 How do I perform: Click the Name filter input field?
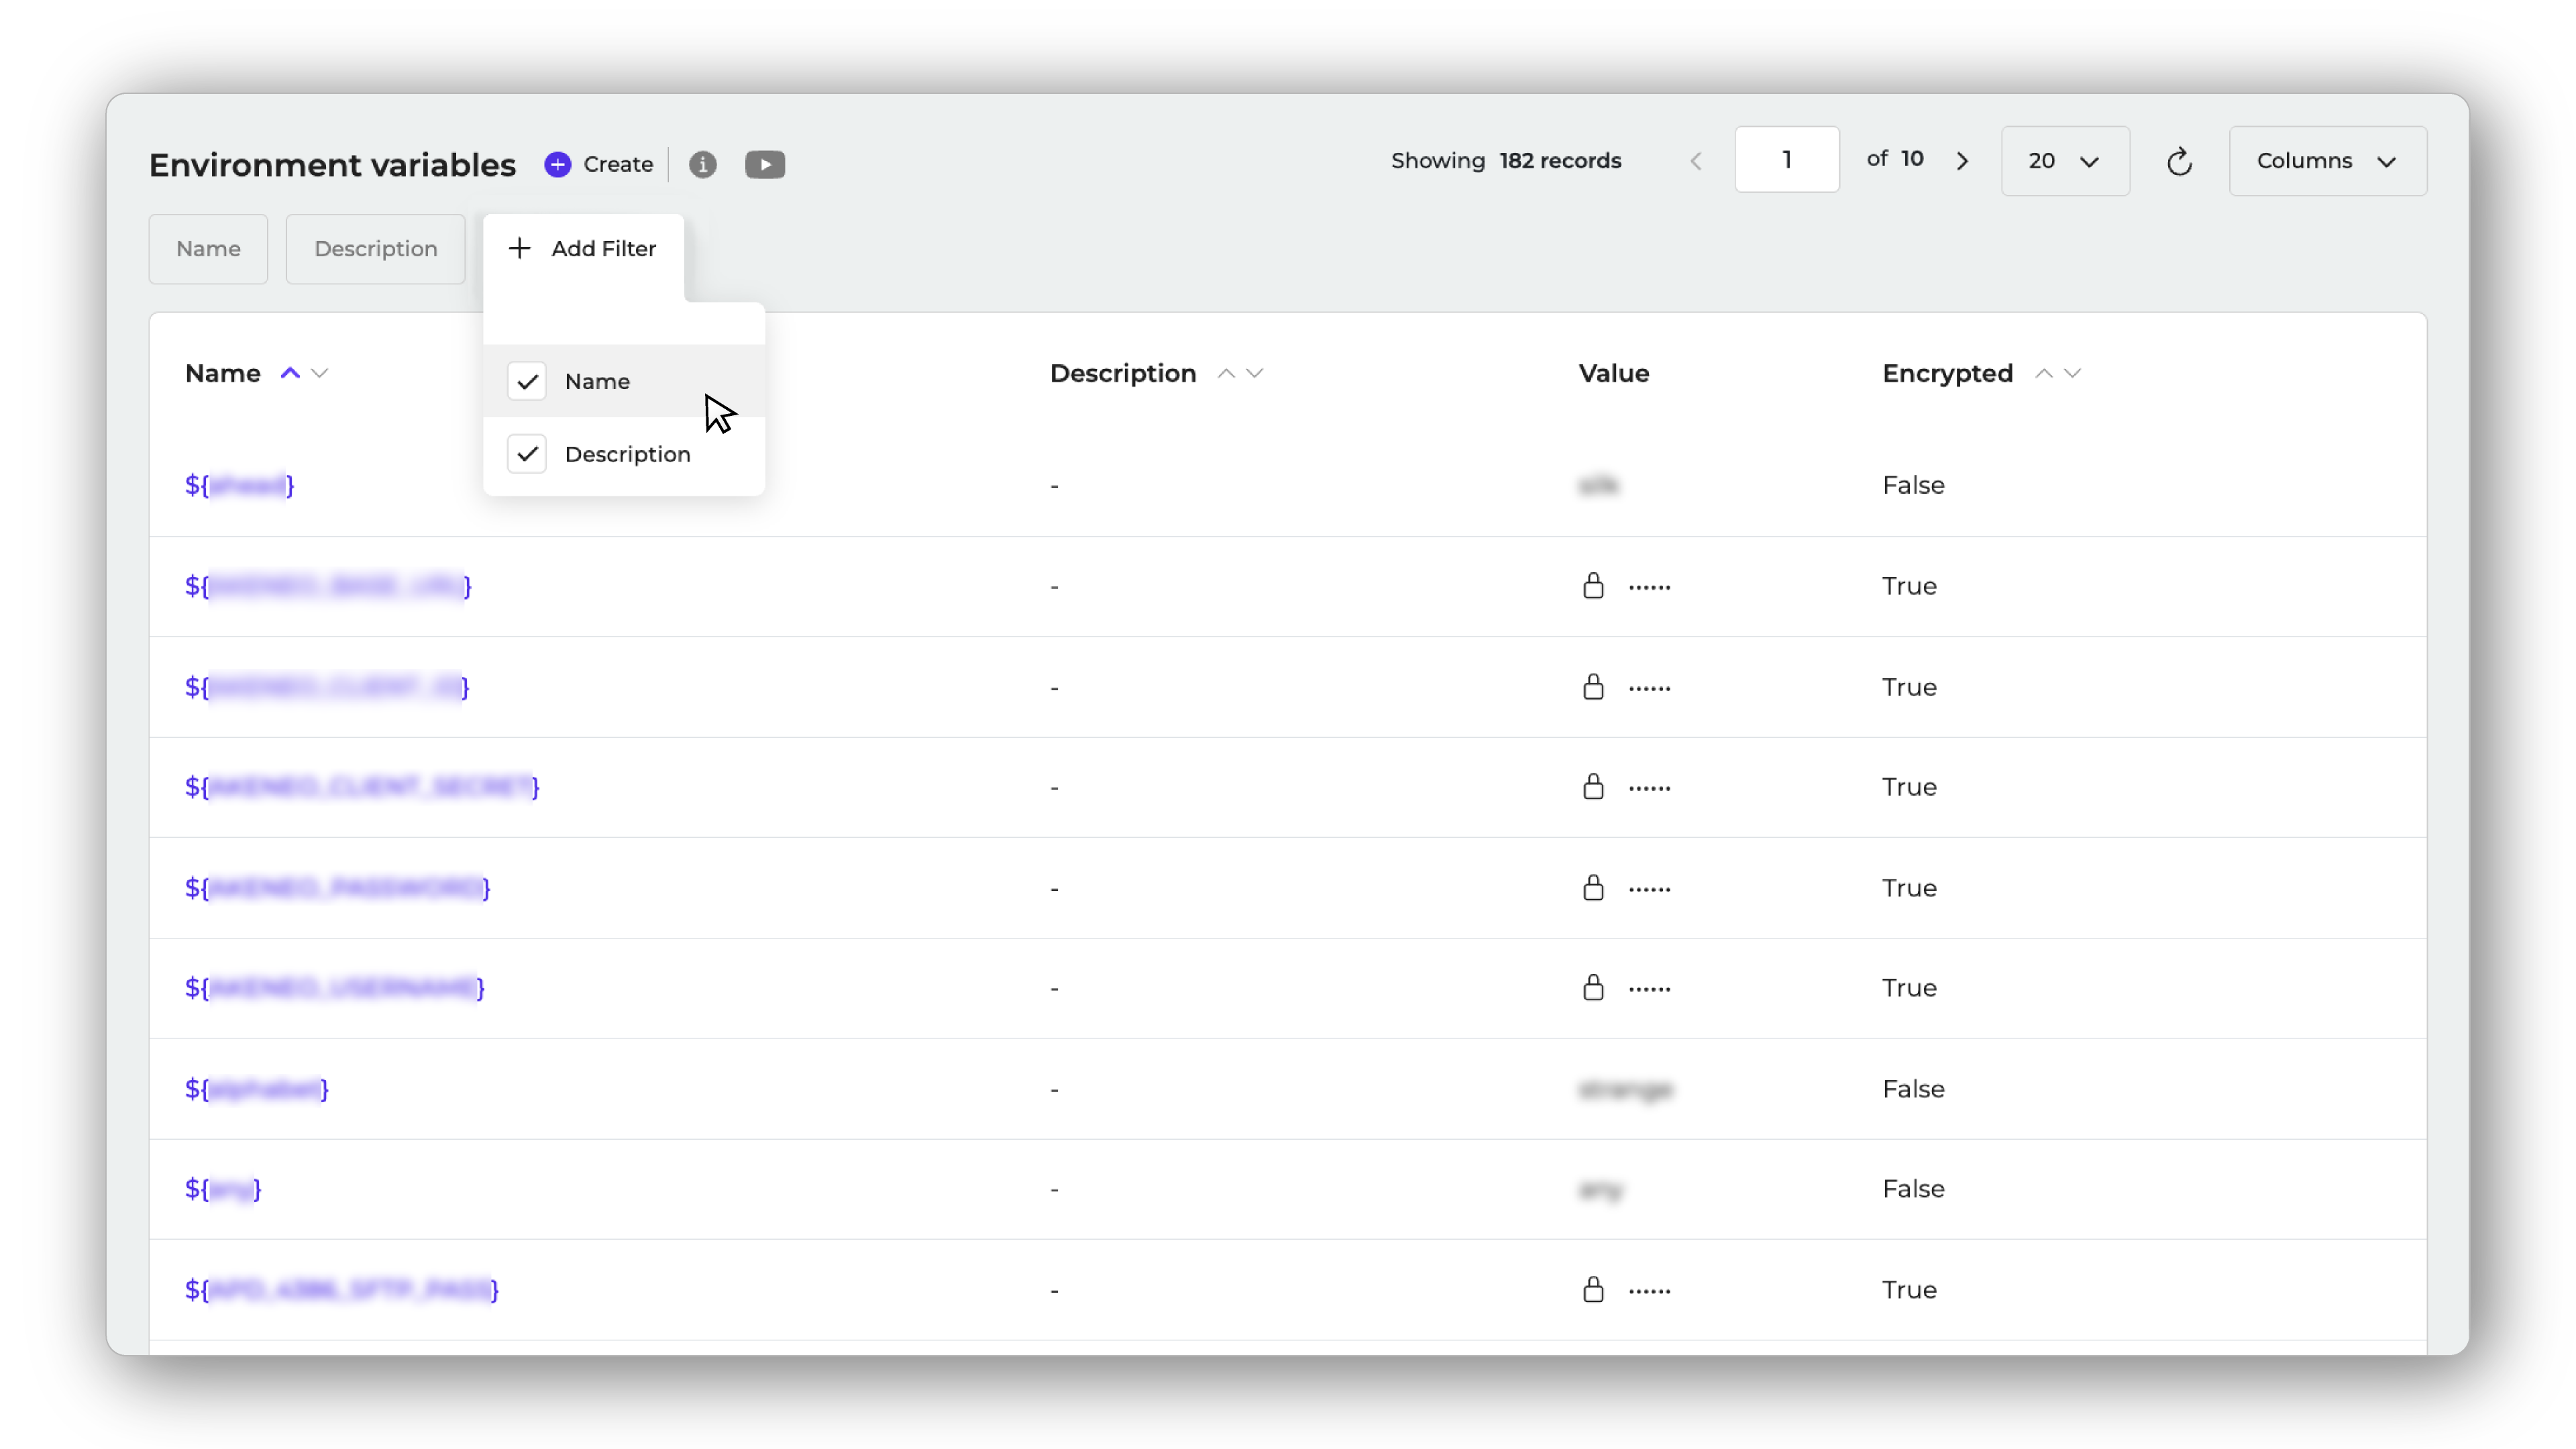208,249
